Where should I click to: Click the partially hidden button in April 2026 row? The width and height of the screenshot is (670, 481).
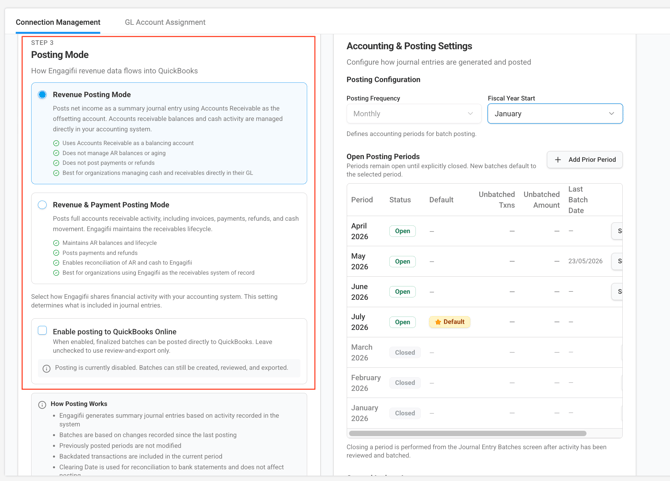[617, 231]
